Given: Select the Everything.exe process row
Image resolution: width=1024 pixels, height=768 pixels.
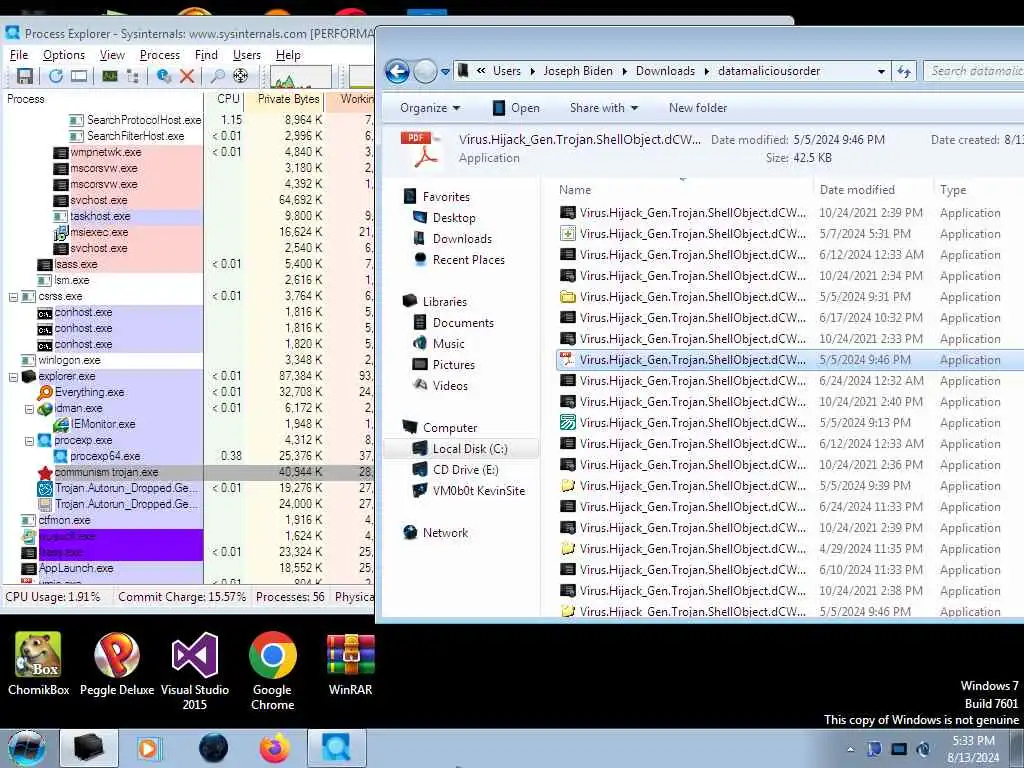Looking at the screenshot, I should click(x=189, y=392).
